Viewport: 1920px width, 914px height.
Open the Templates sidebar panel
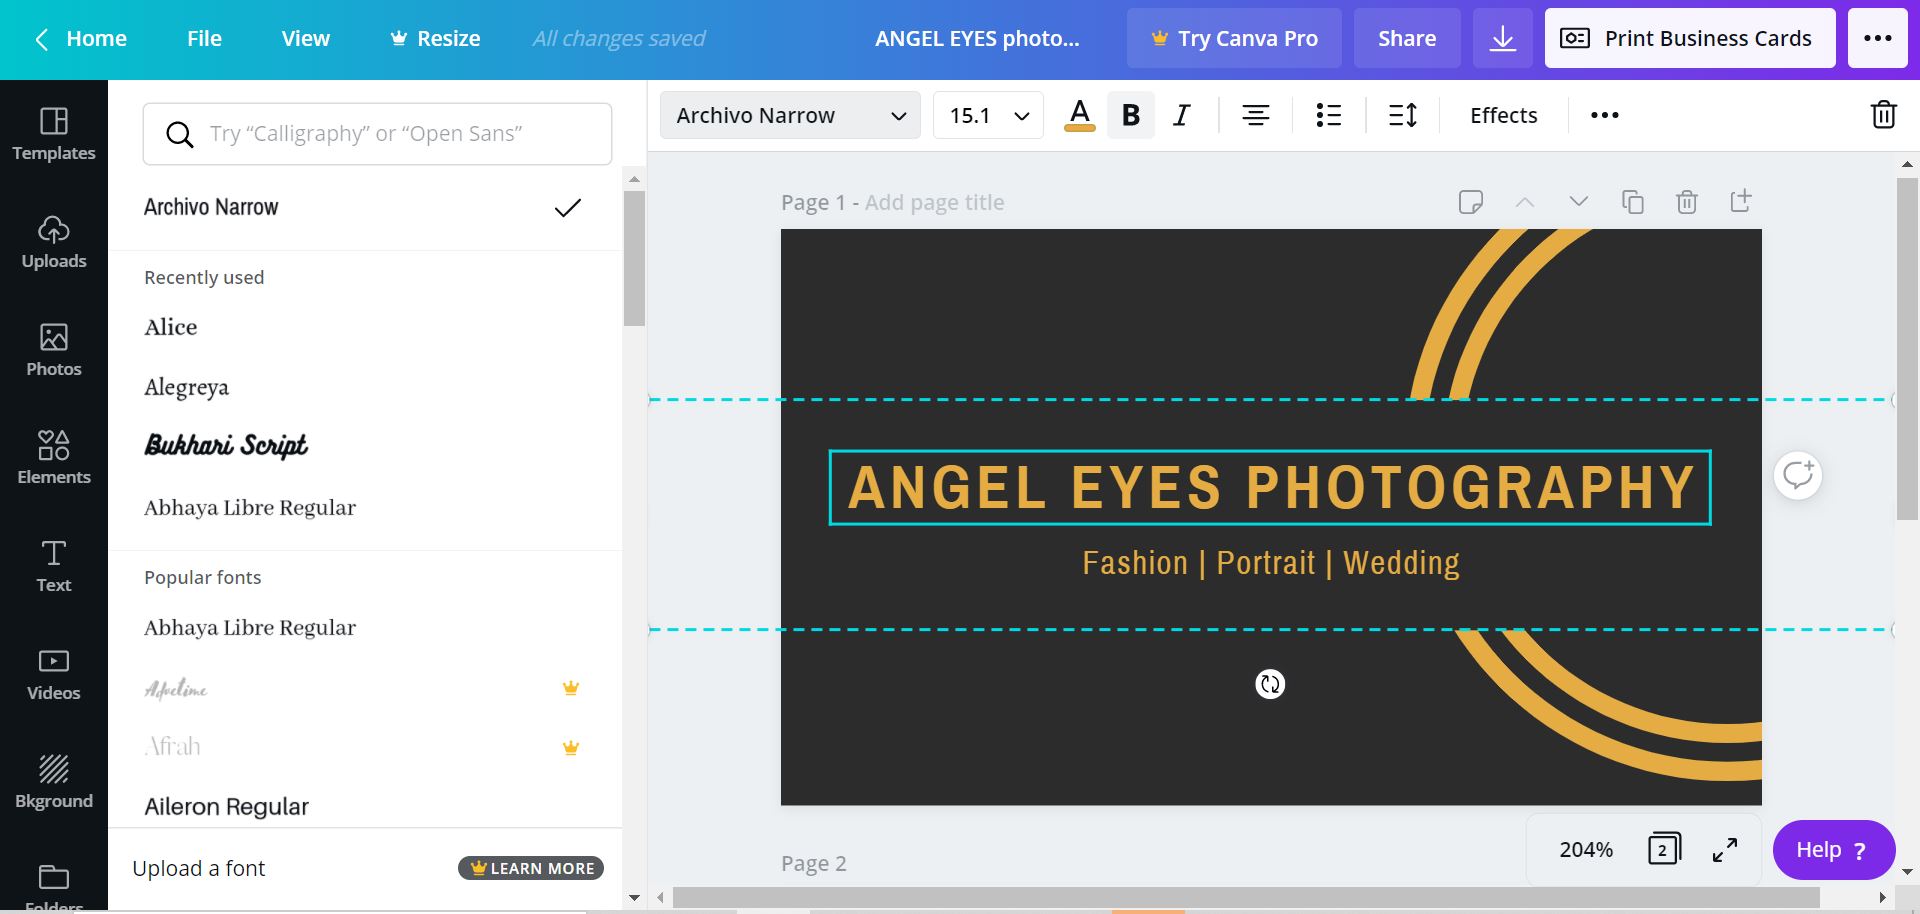point(54,134)
